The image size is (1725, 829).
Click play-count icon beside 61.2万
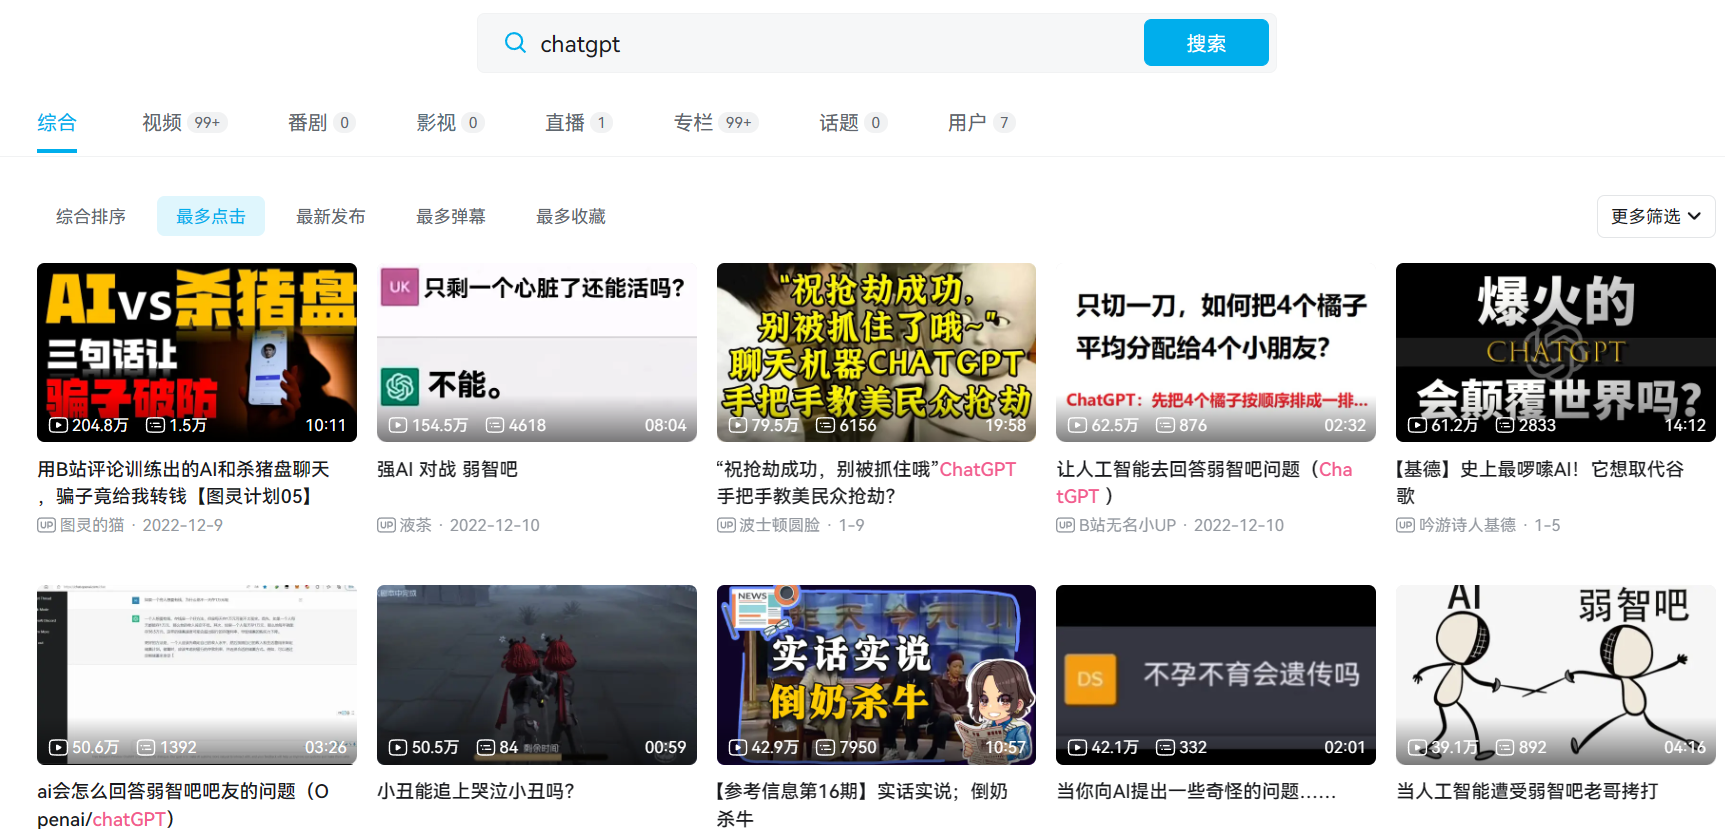1418,425
